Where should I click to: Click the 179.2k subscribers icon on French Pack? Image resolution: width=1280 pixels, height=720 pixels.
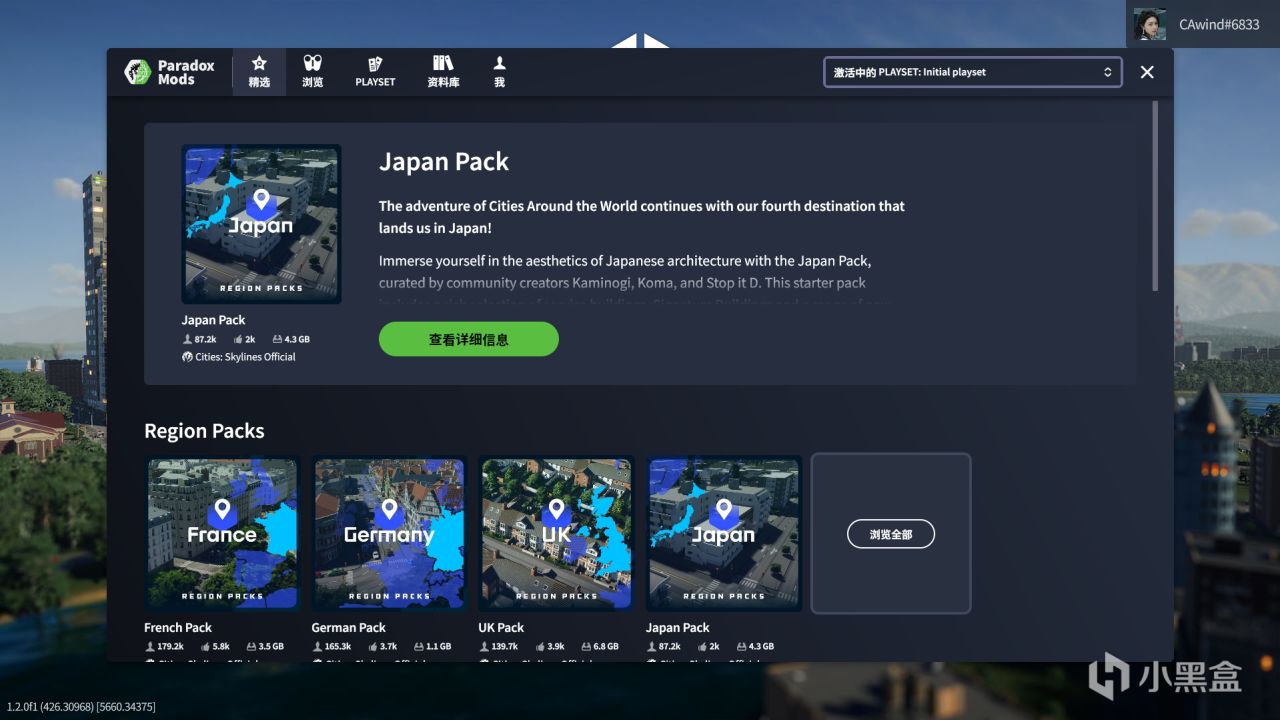150,647
